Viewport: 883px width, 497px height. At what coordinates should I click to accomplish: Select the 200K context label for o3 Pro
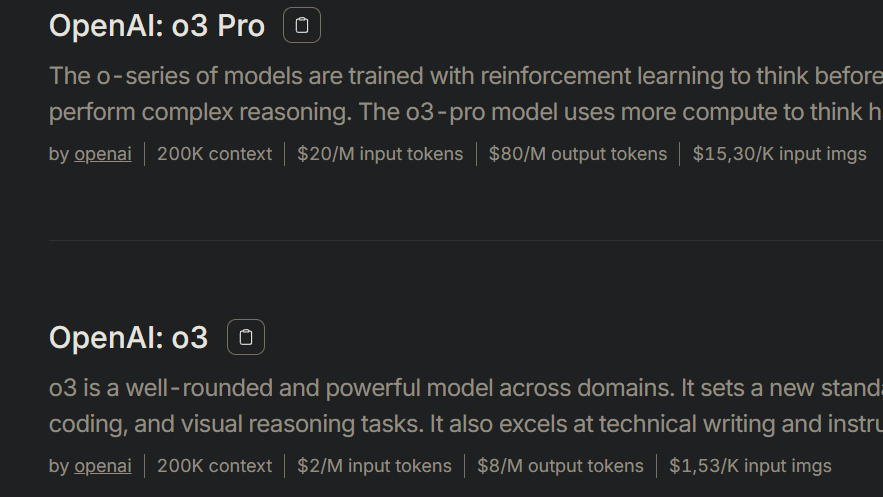coord(214,154)
